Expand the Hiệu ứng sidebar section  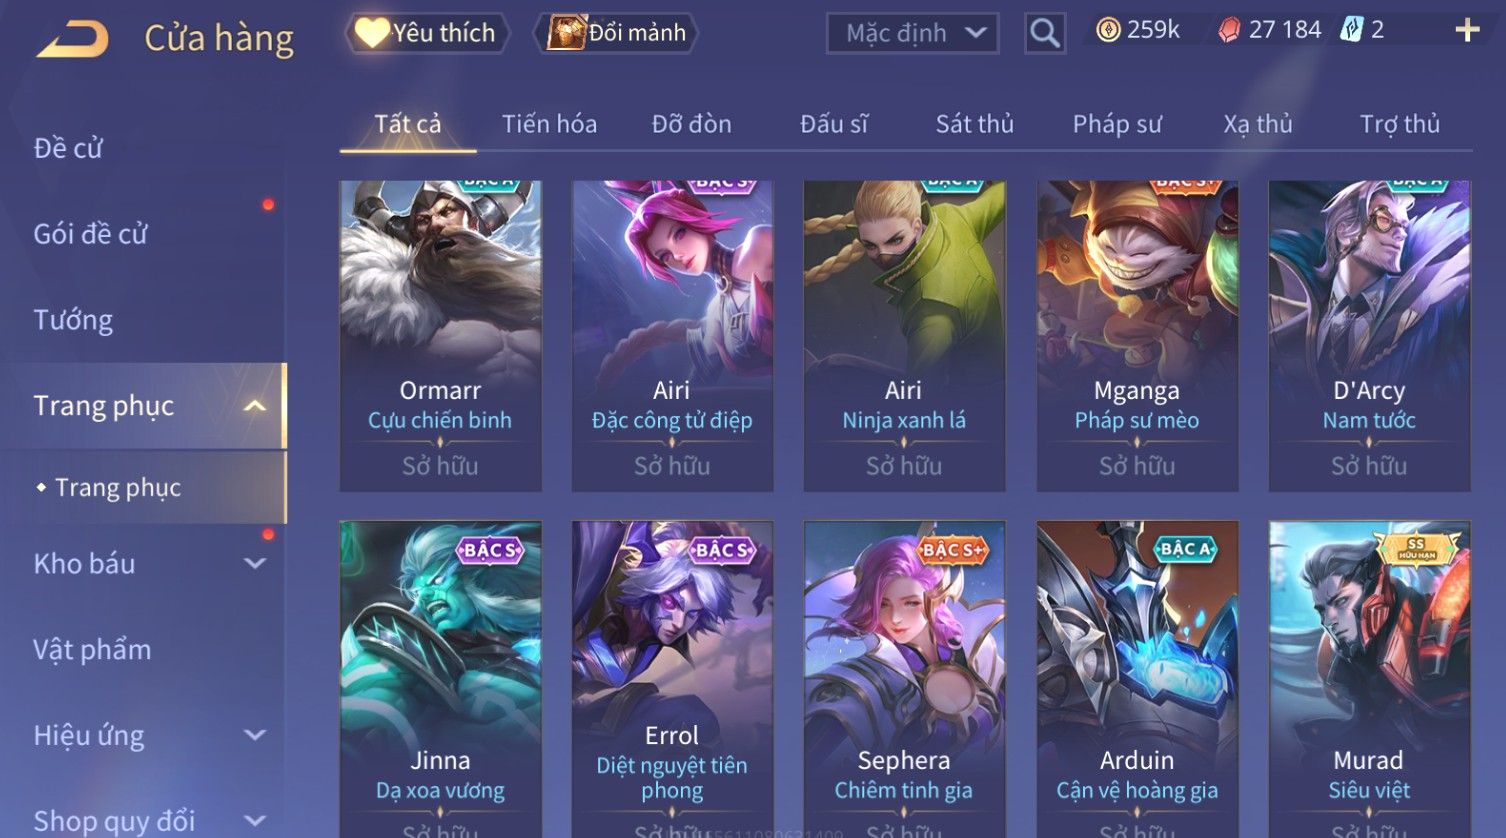[255, 736]
